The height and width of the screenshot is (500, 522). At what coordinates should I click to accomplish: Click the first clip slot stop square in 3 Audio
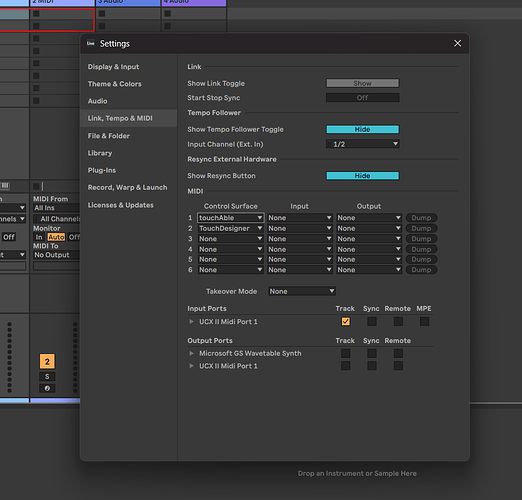pyautogui.click(x=102, y=14)
